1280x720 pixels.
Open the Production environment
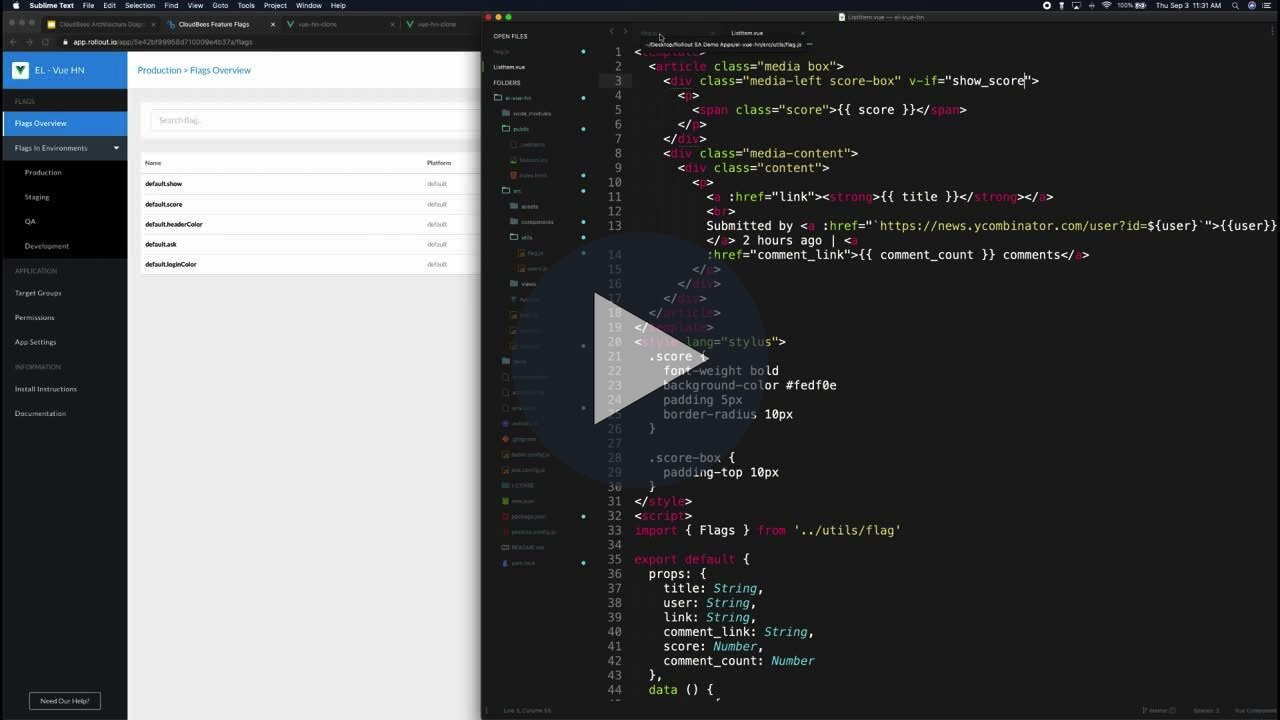tap(43, 172)
